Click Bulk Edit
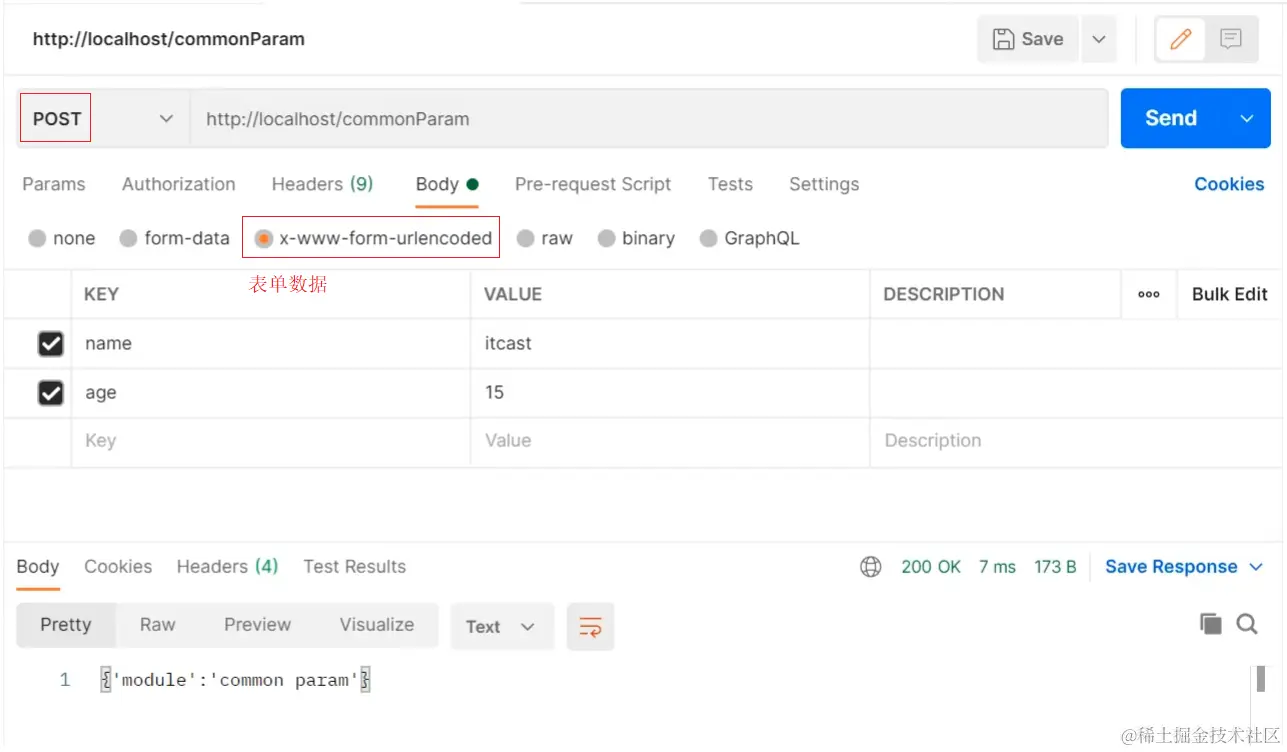Screen dimensions: 1287x752 click(x=1230, y=294)
